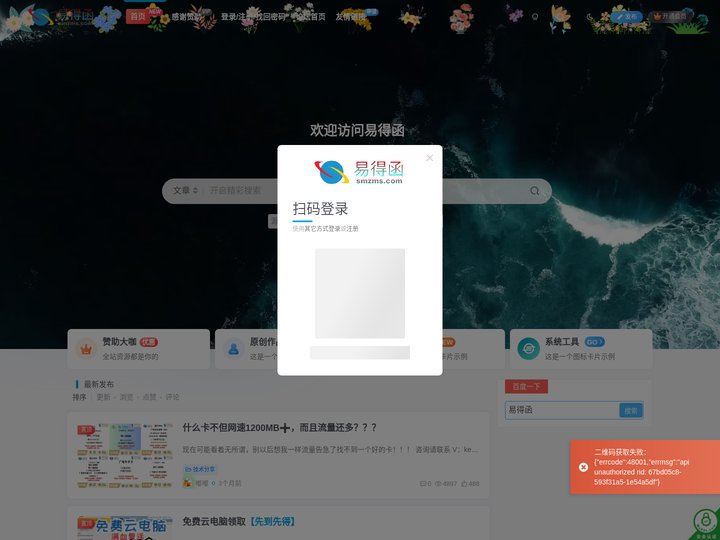This screenshot has height=540, width=720.
Task: Click the magnifier search icon
Action: [534, 191]
